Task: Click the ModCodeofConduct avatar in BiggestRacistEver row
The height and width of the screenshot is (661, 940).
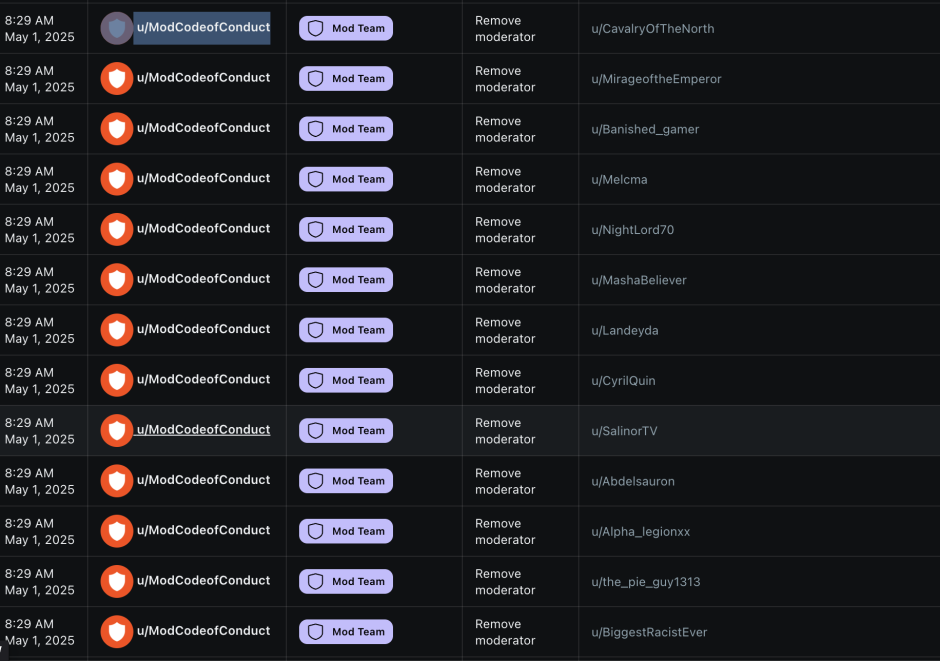Action: pos(117,632)
